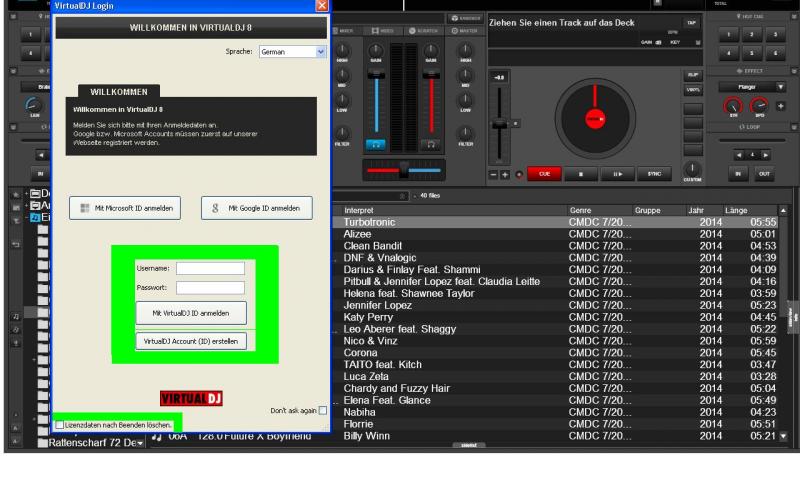Double the loop length with right arrow
The image size is (800, 500).
pos(765,155)
